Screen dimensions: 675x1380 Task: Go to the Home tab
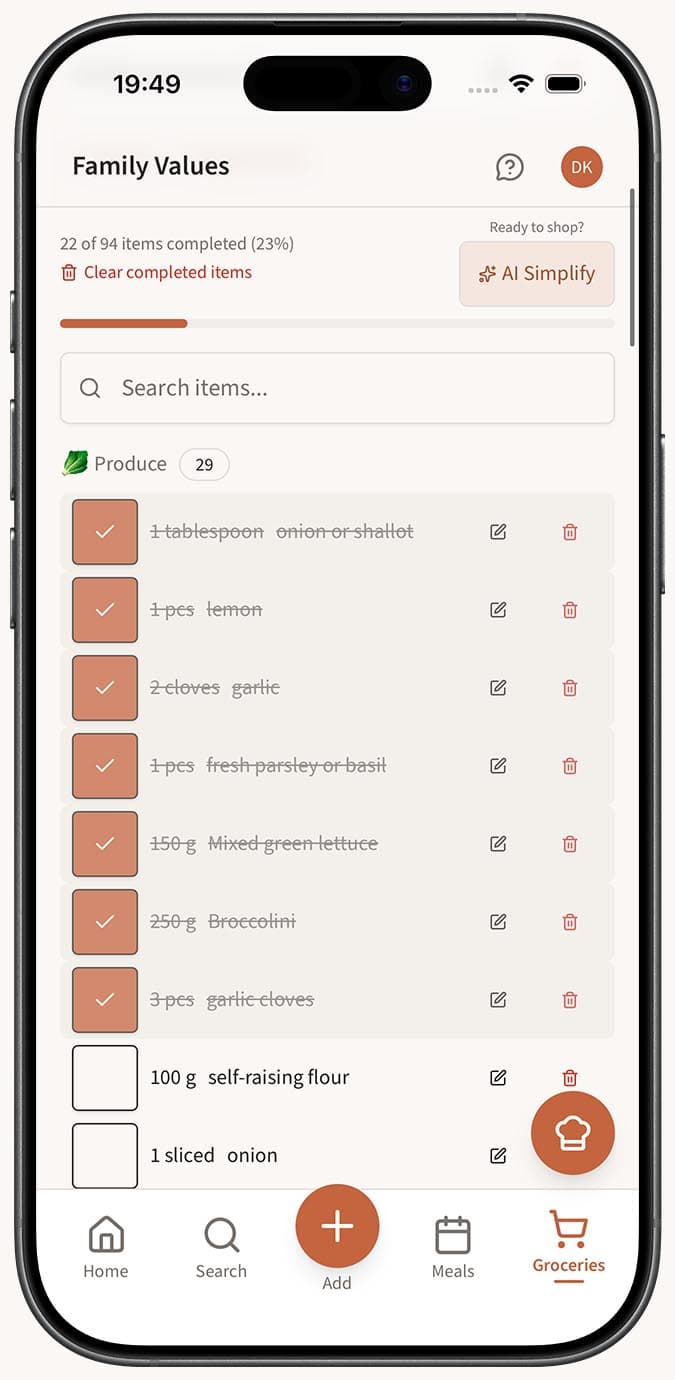pyautogui.click(x=105, y=1240)
